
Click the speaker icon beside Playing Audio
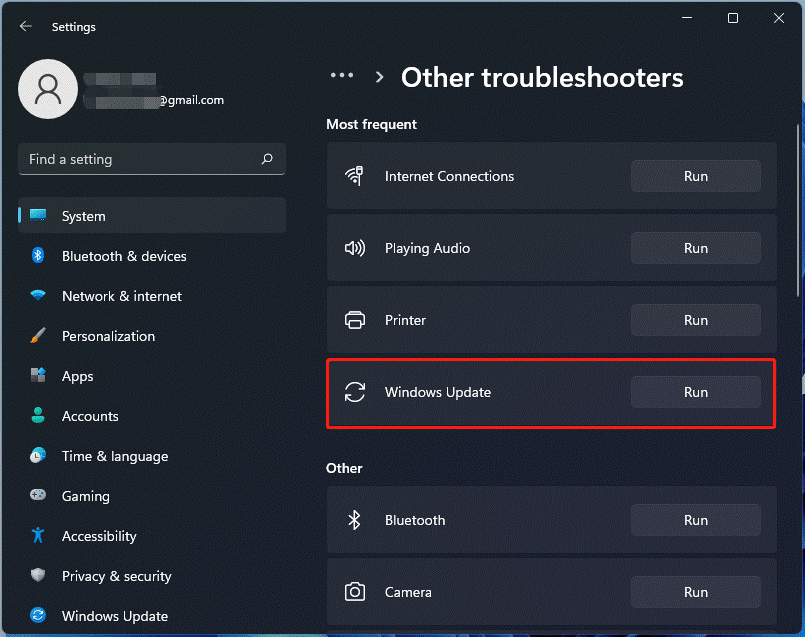[x=355, y=248]
